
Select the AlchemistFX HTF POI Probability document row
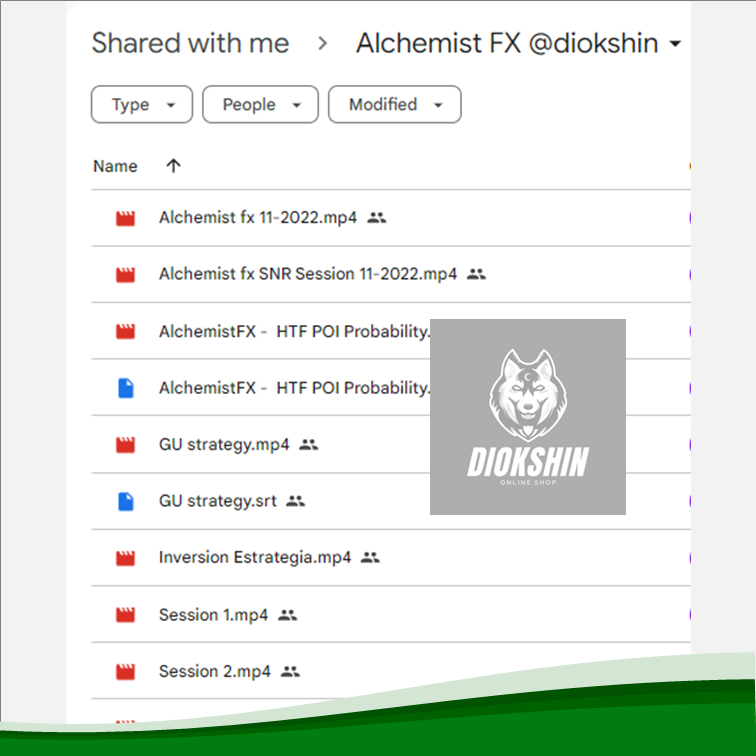(391, 388)
